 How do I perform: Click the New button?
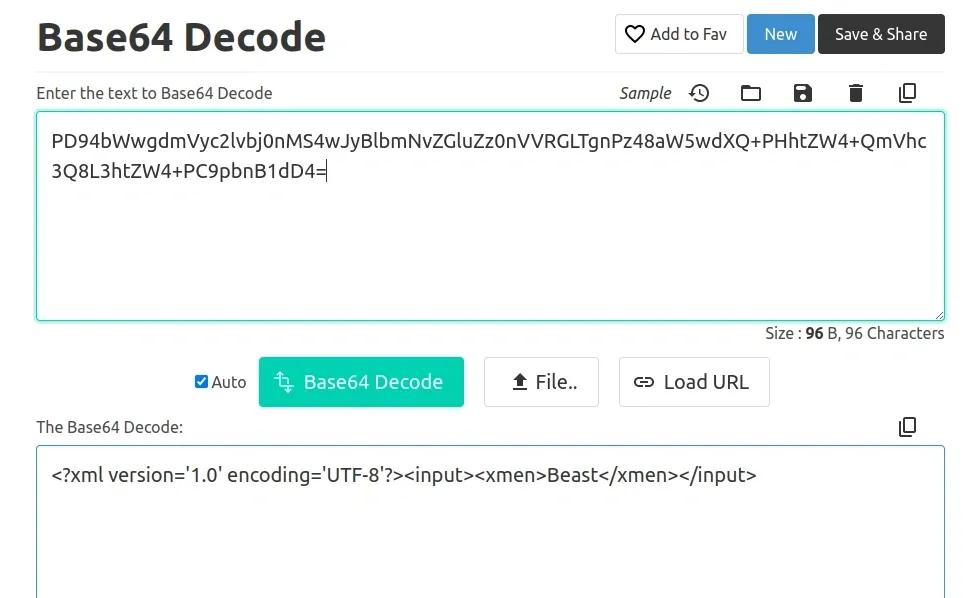click(x=780, y=34)
